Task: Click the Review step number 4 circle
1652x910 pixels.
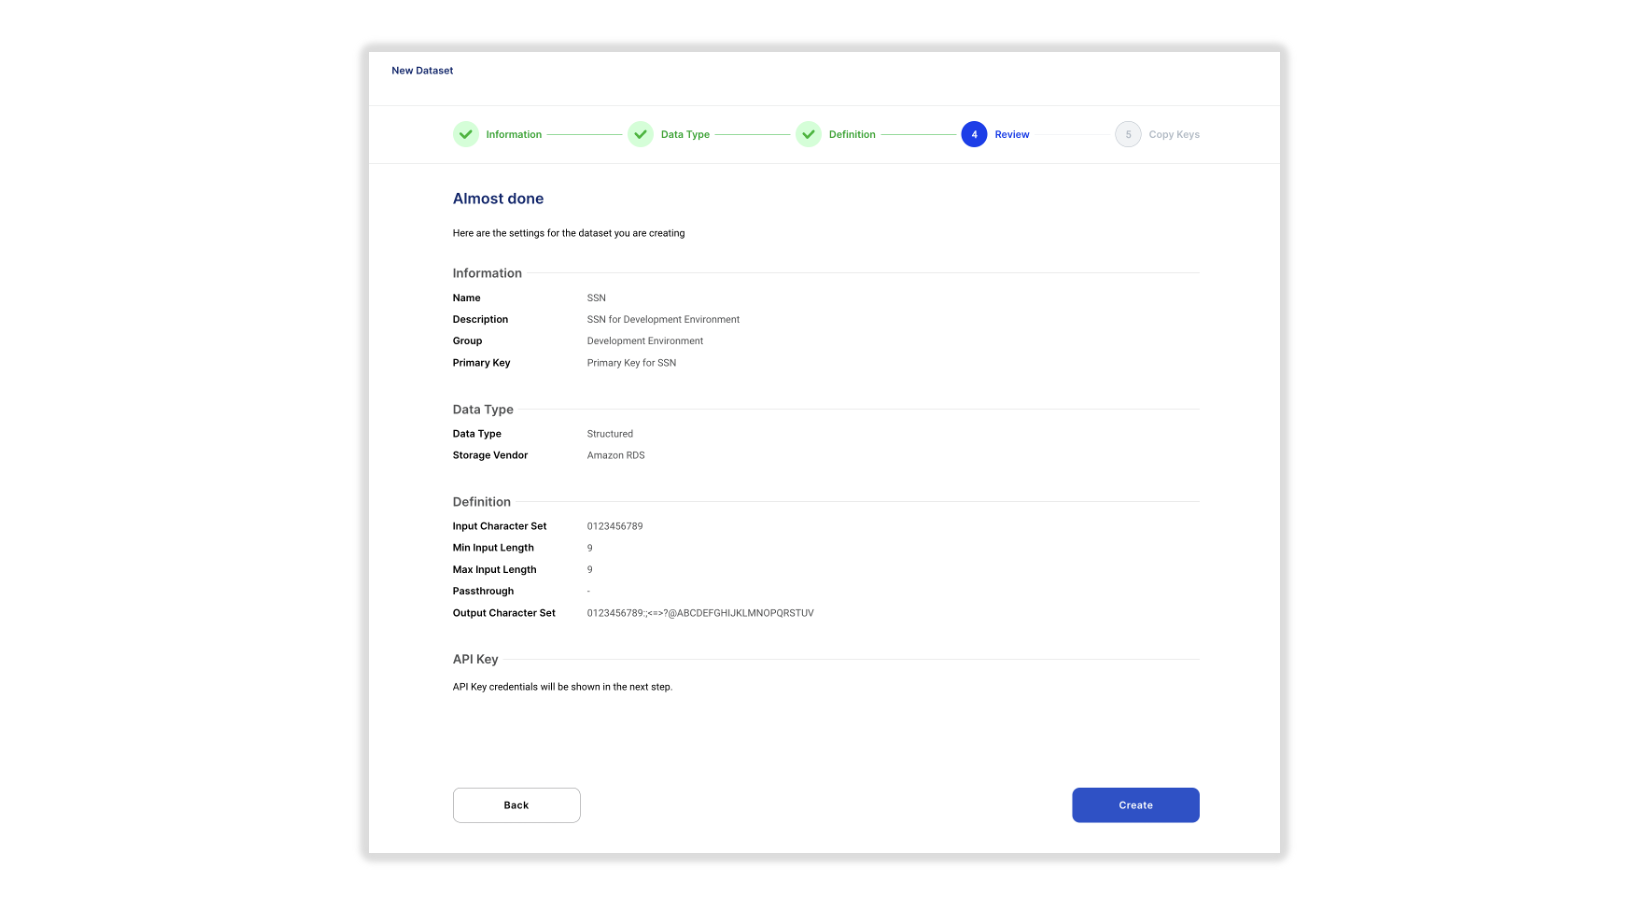Action: point(974,134)
